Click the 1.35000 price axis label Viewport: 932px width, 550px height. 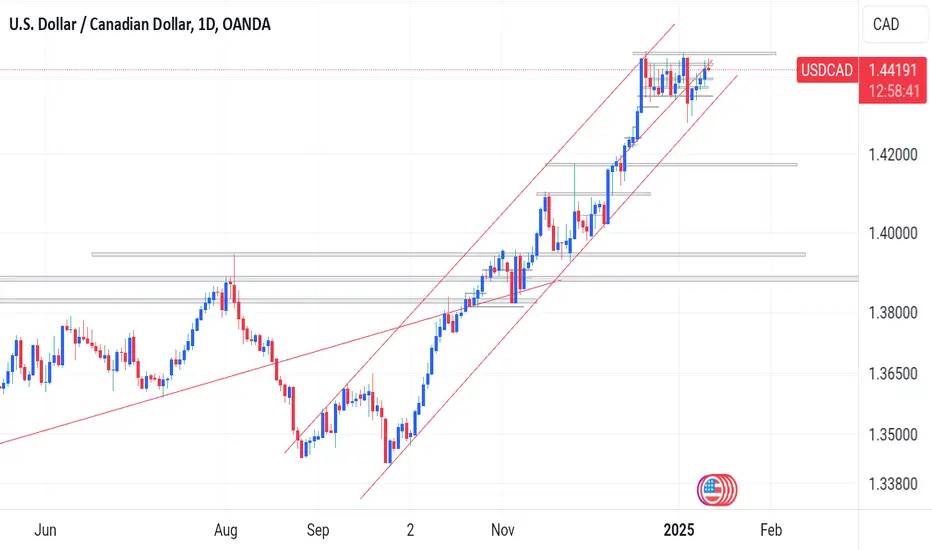tap(893, 435)
